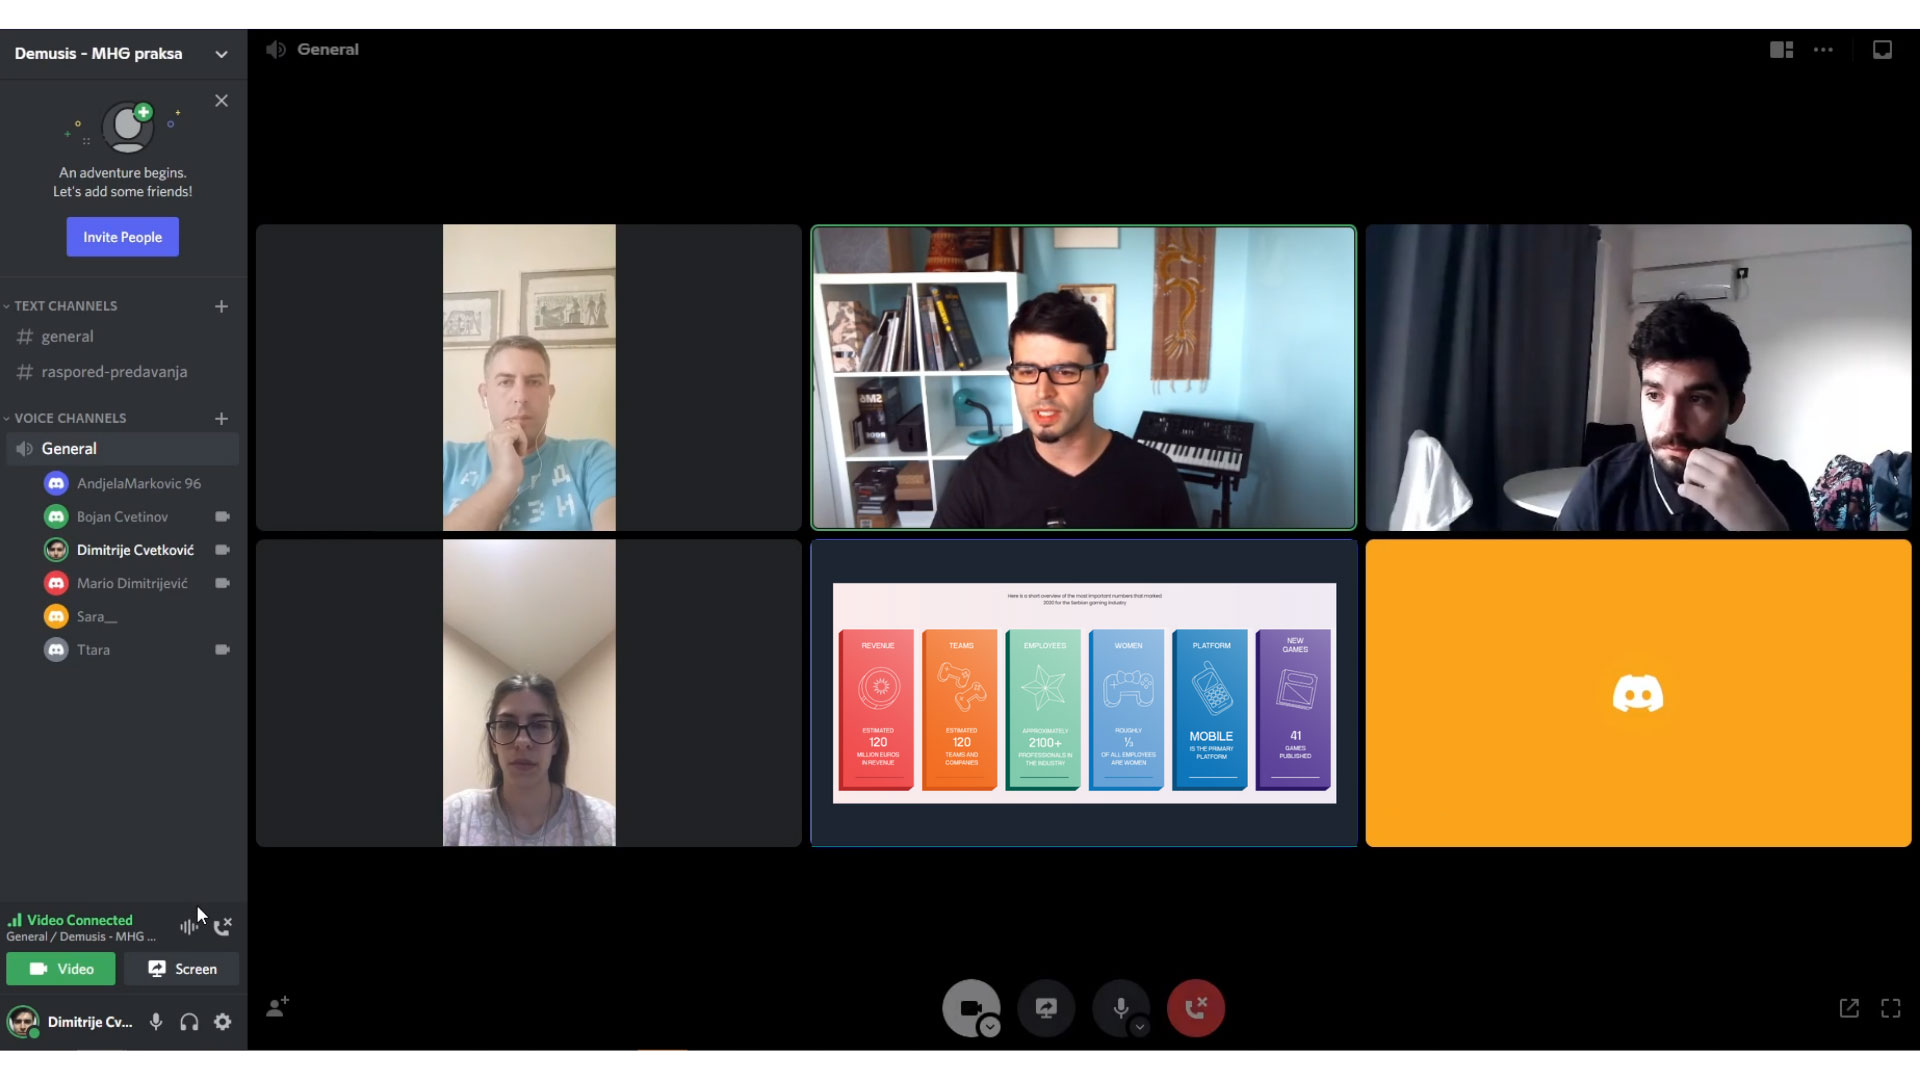Click the screen share icon

point(1046,1006)
